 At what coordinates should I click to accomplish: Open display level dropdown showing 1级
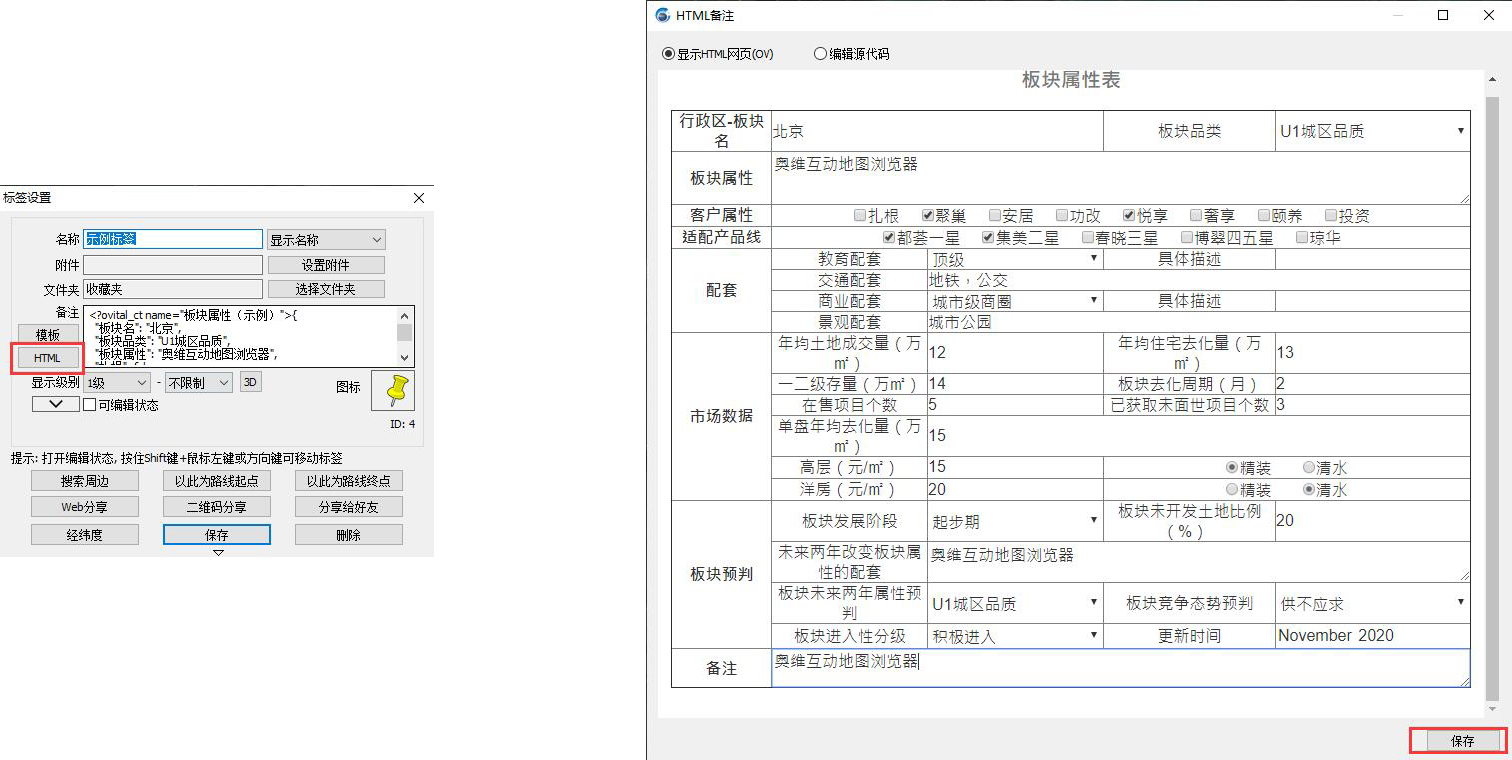tap(117, 382)
